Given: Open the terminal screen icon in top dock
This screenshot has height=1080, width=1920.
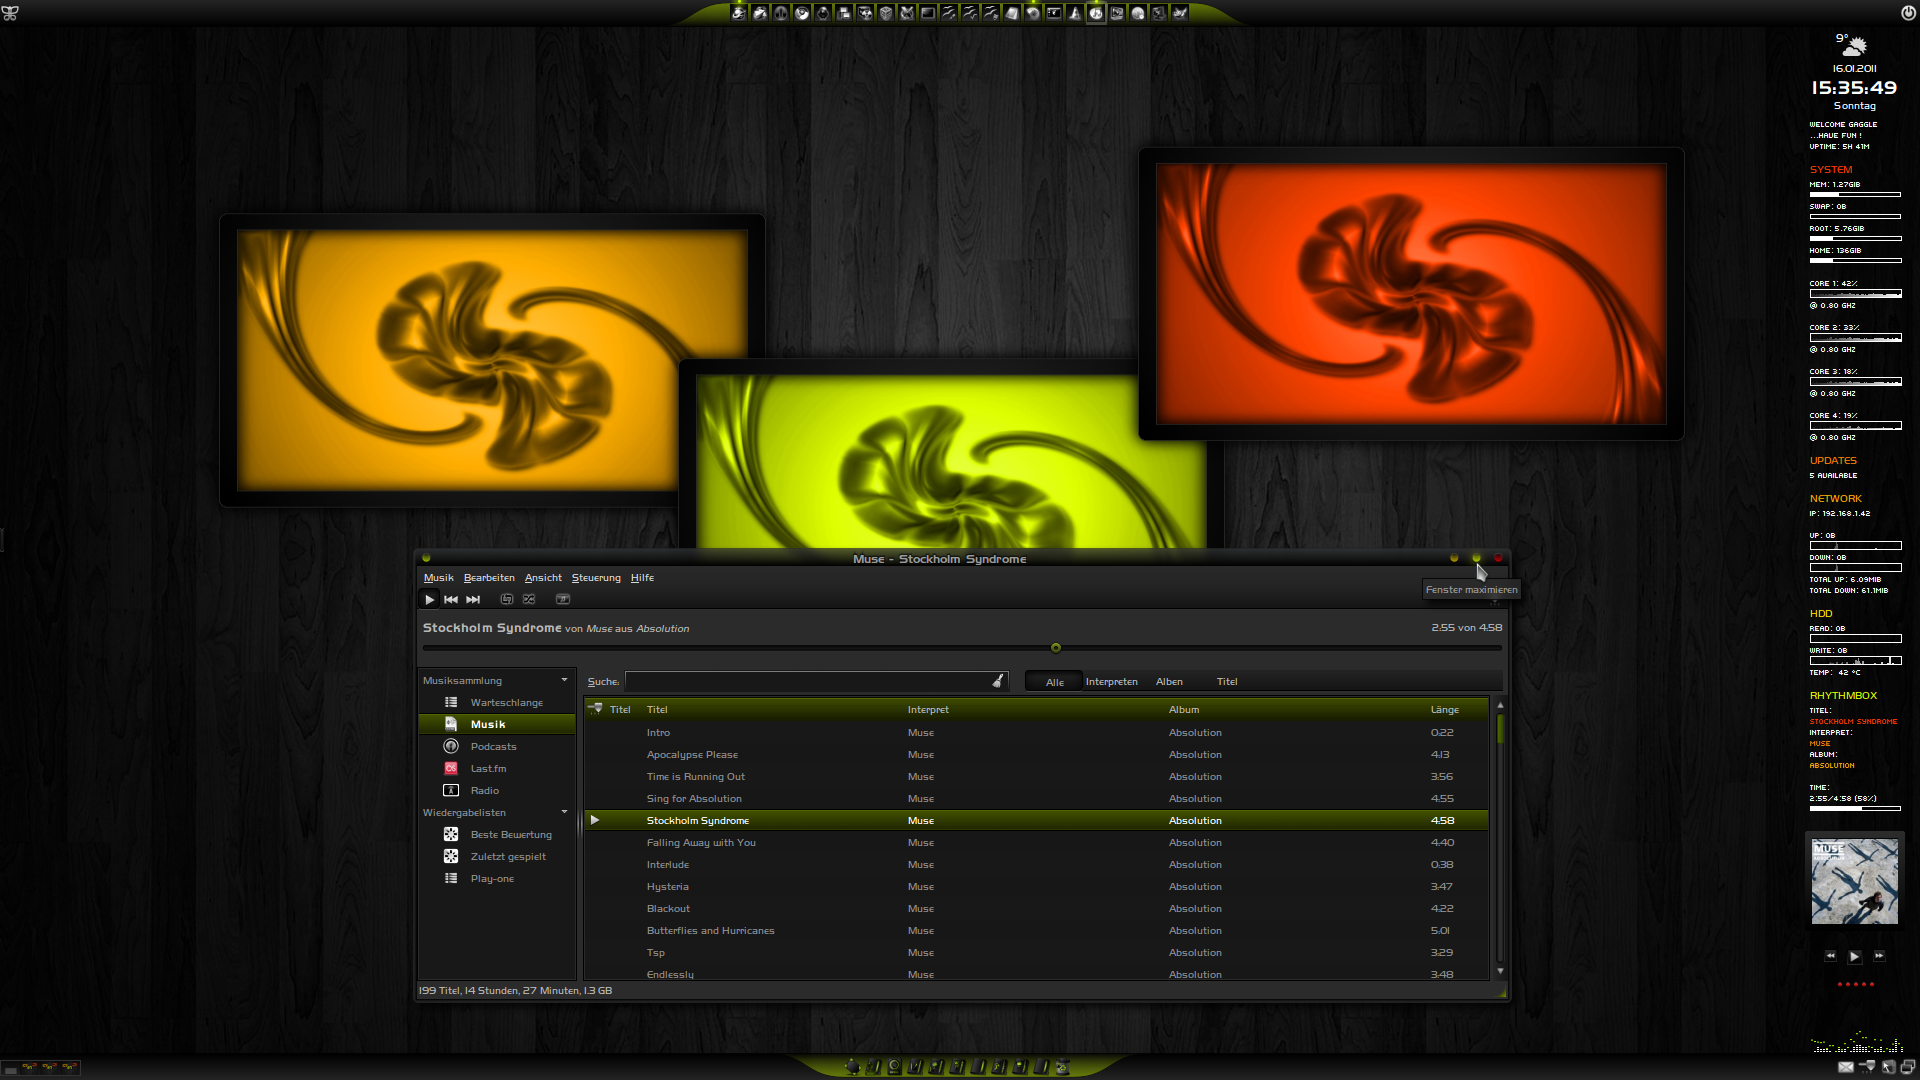Looking at the screenshot, I should 927,13.
